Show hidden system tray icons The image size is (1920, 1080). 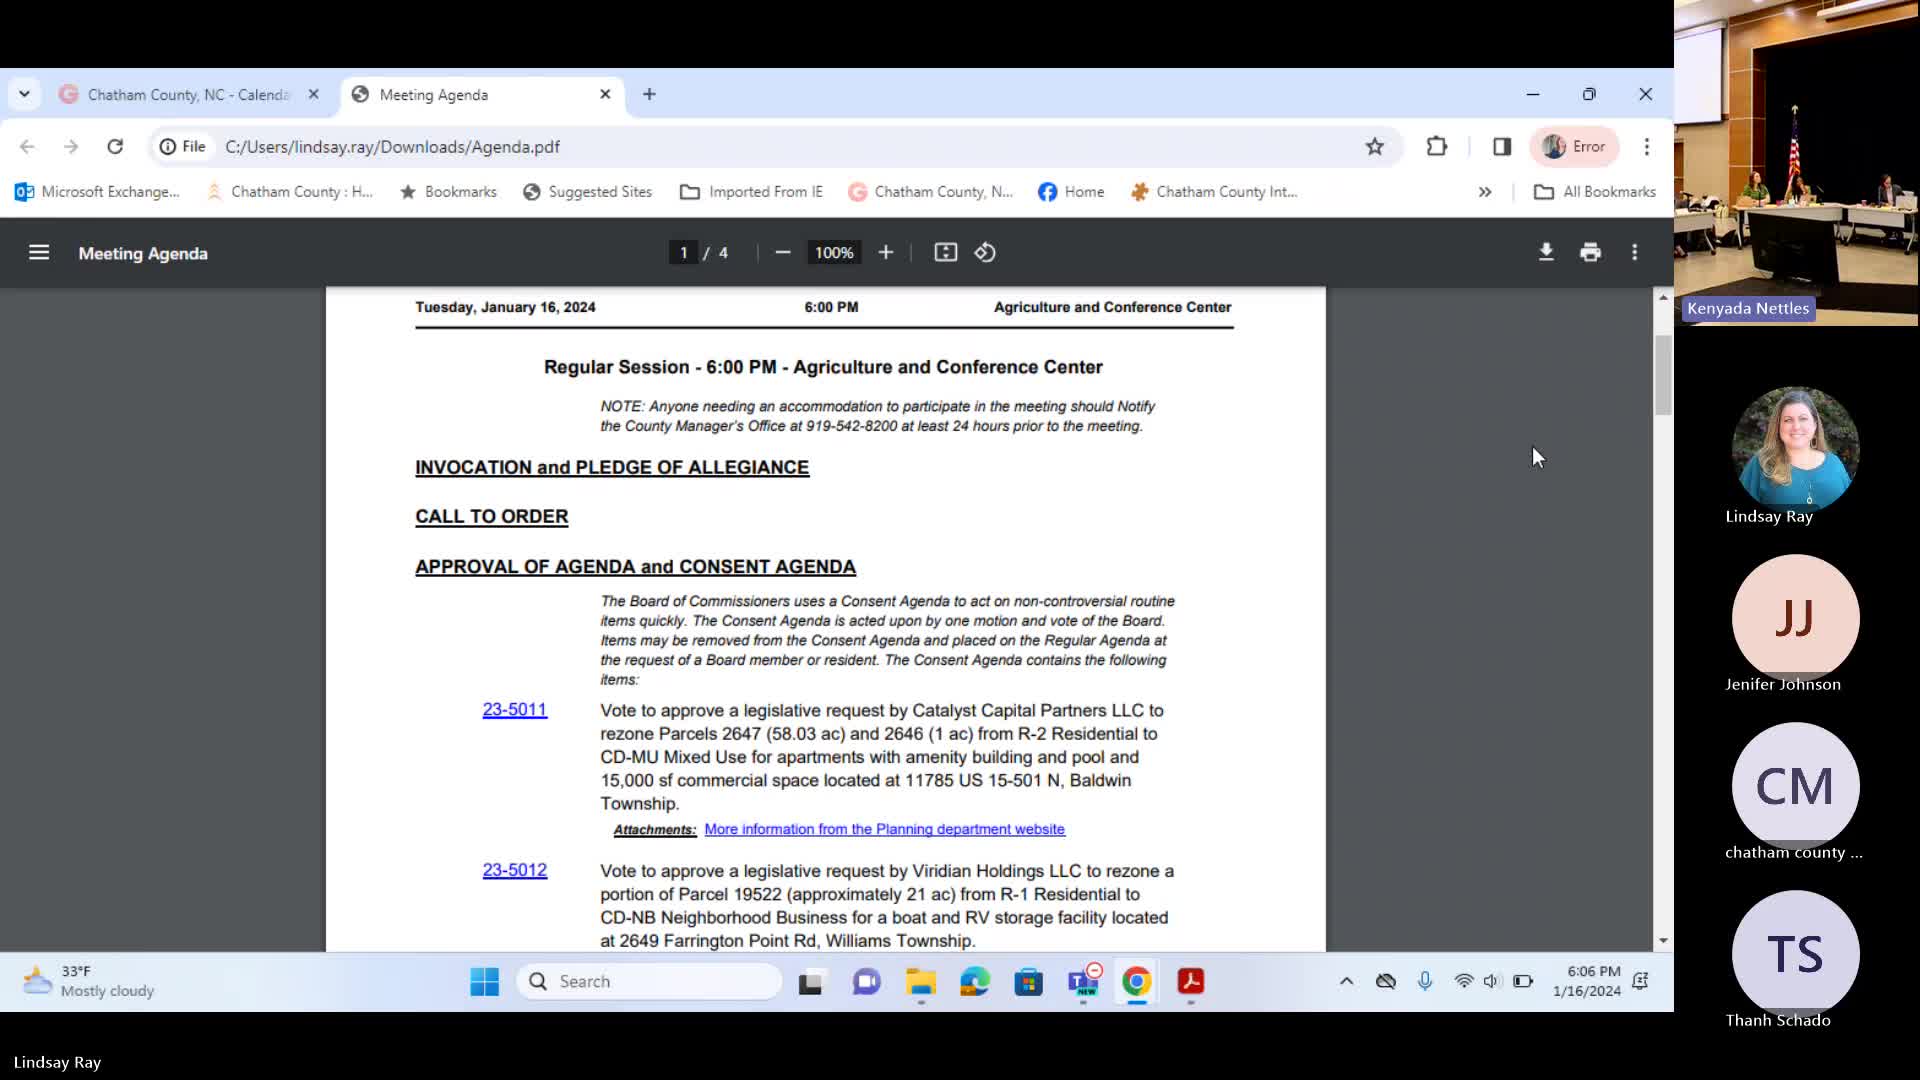click(1346, 981)
